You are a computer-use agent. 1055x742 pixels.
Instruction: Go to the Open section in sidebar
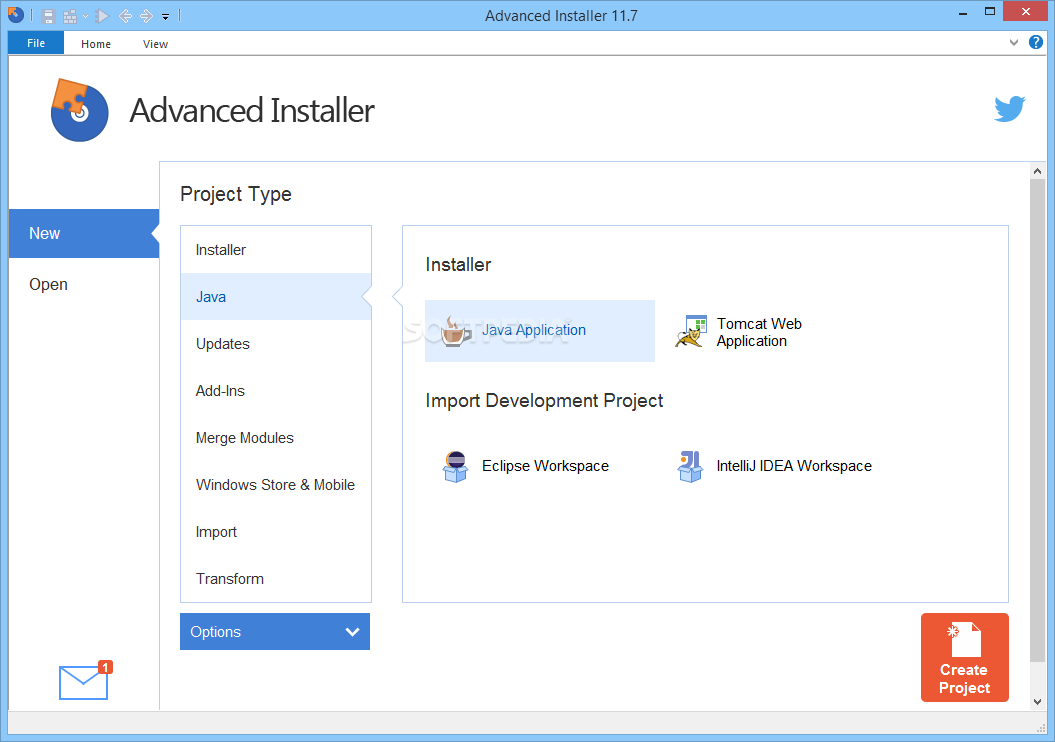(x=48, y=285)
